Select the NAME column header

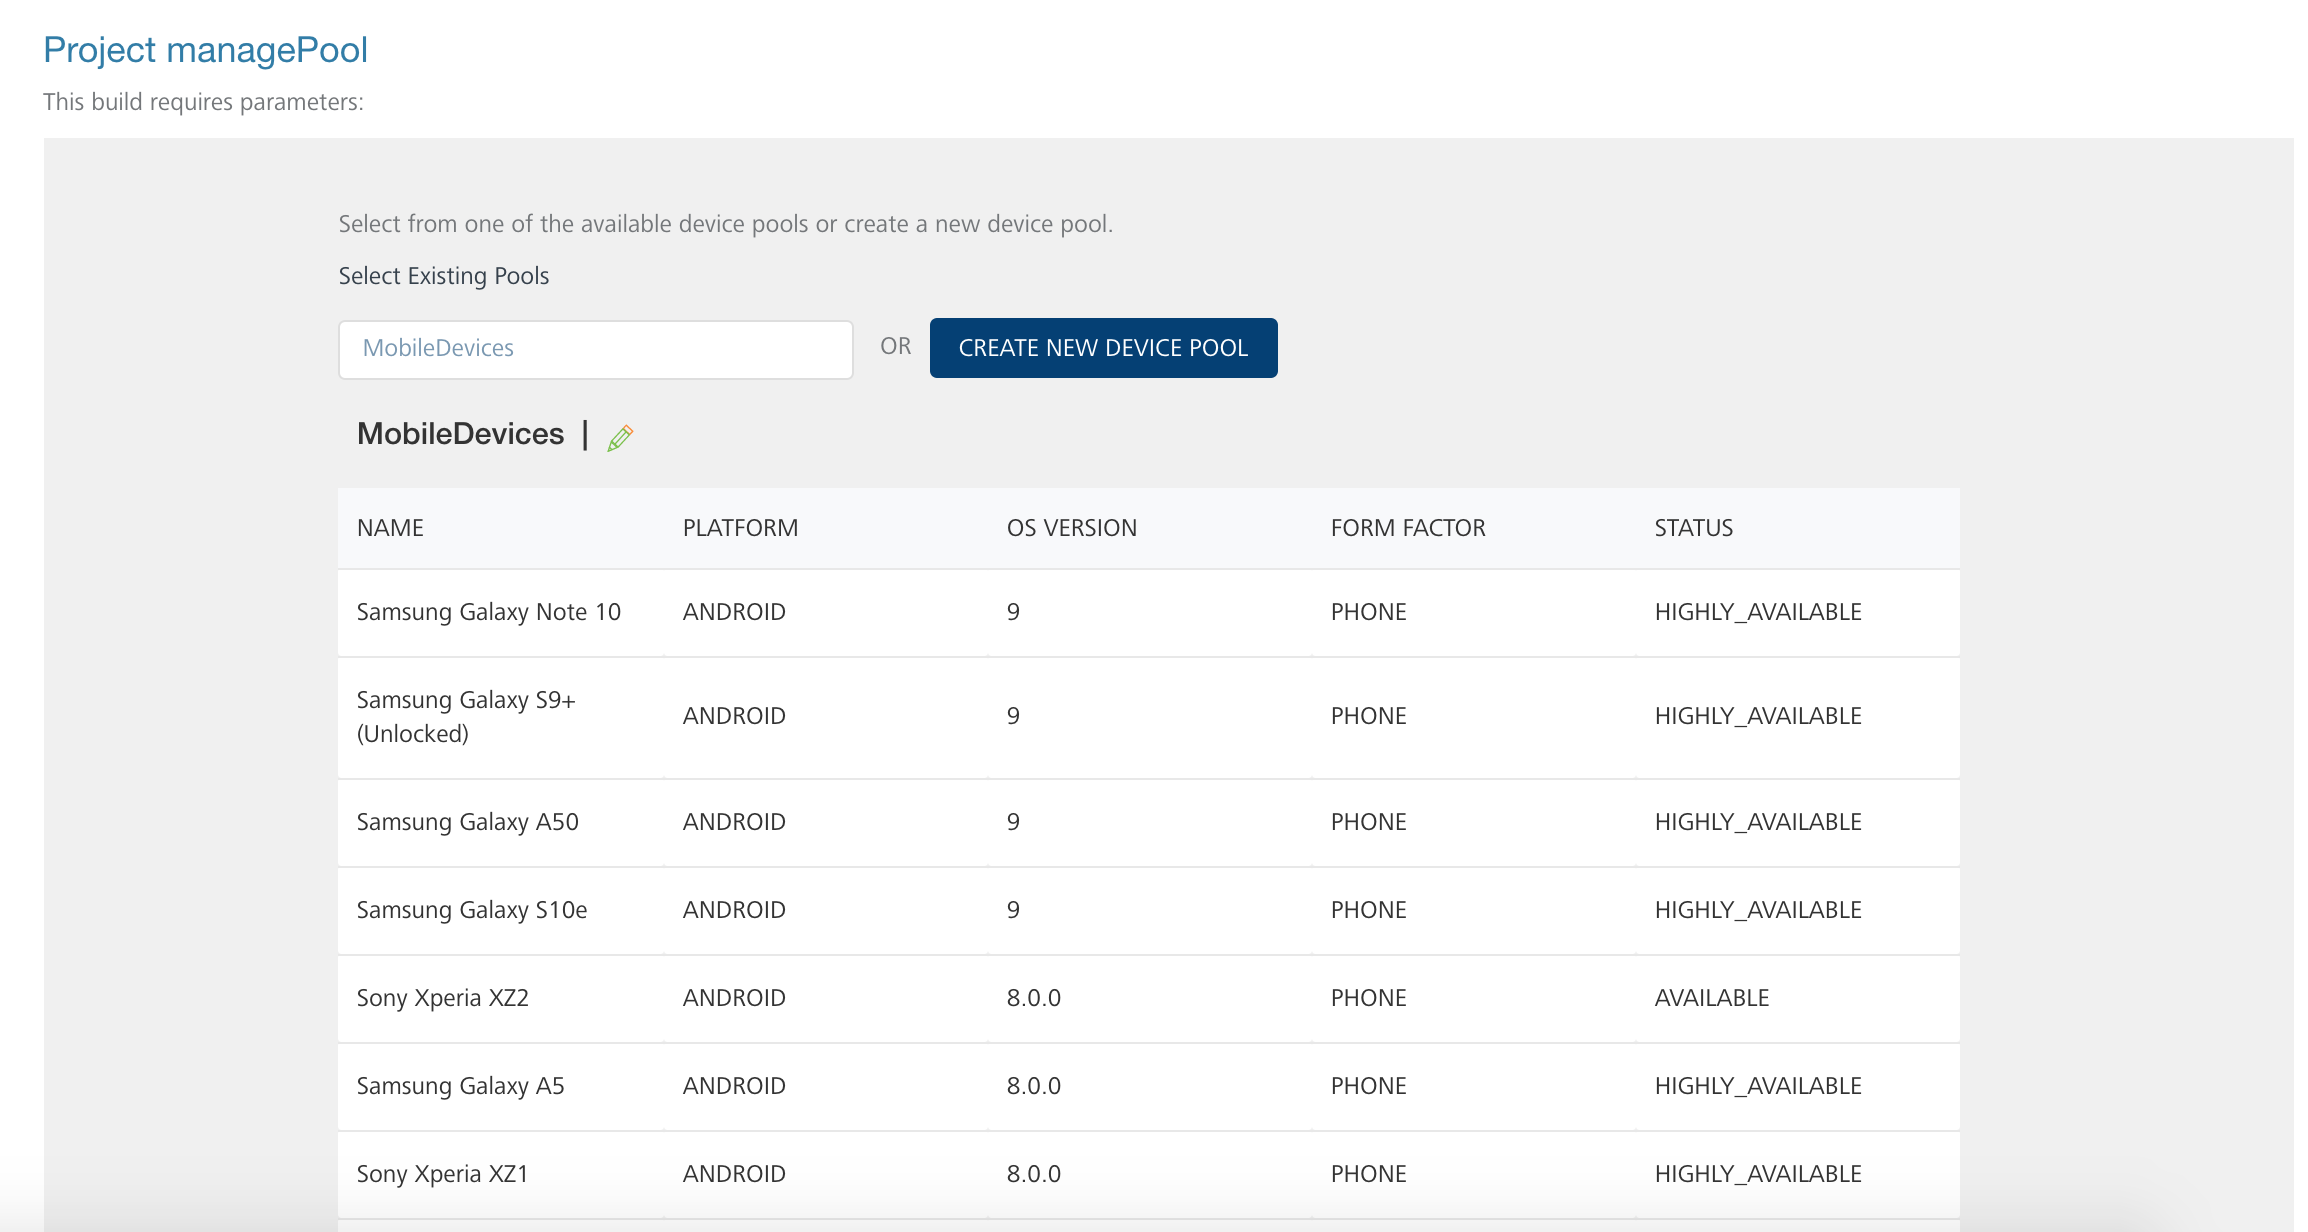[x=390, y=528]
